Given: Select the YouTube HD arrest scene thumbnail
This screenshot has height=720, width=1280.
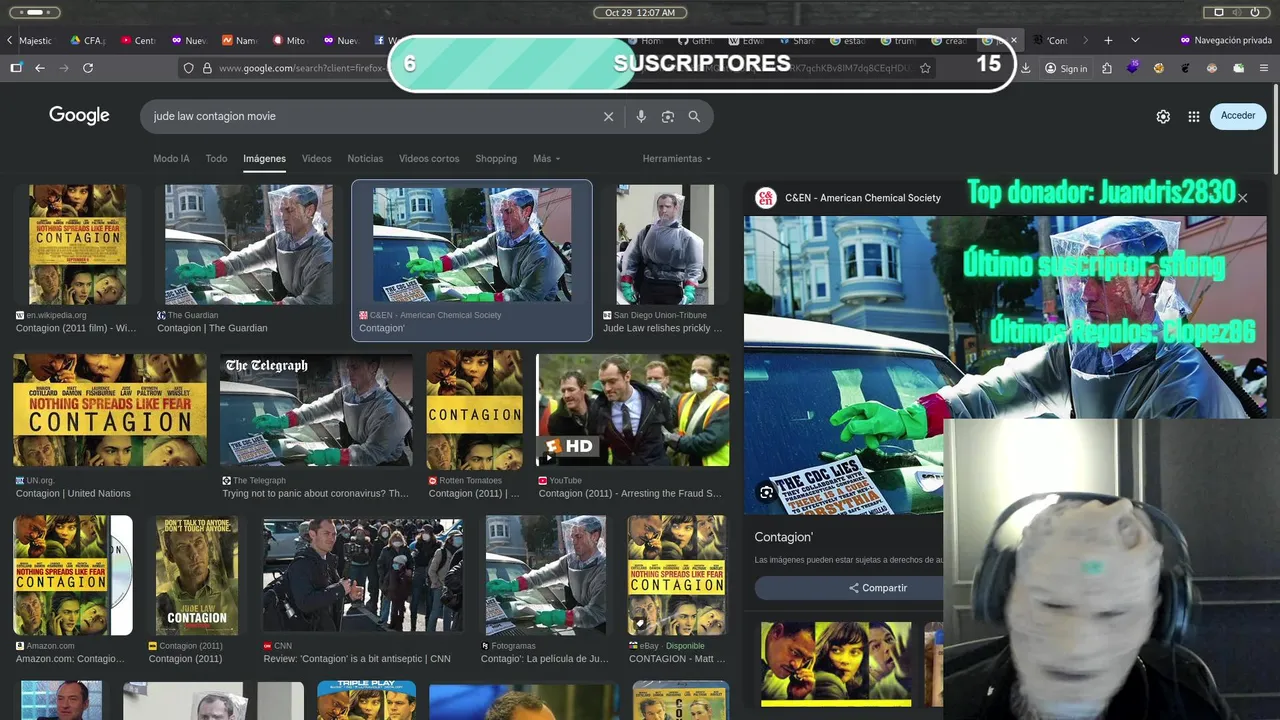Looking at the screenshot, I should [633, 410].
